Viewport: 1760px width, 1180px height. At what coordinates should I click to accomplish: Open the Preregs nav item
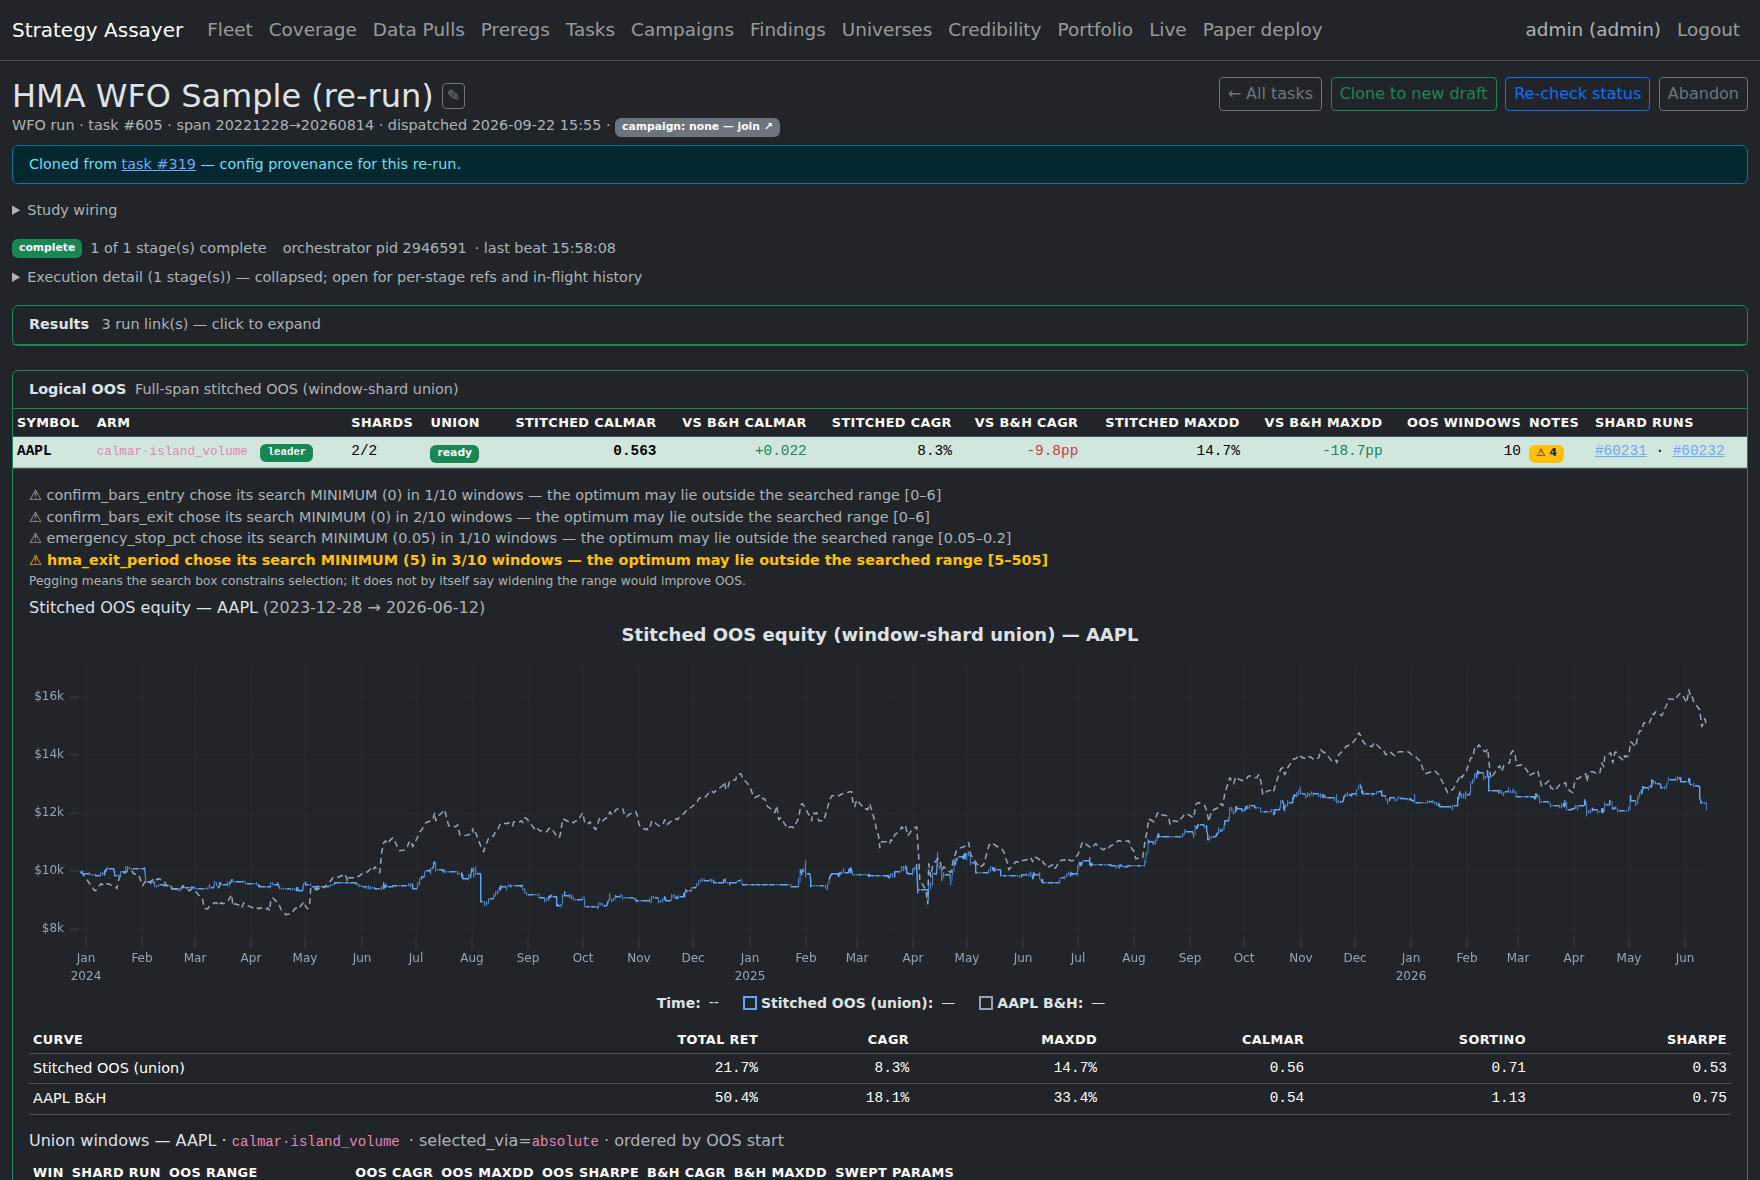tap(515, 30)
